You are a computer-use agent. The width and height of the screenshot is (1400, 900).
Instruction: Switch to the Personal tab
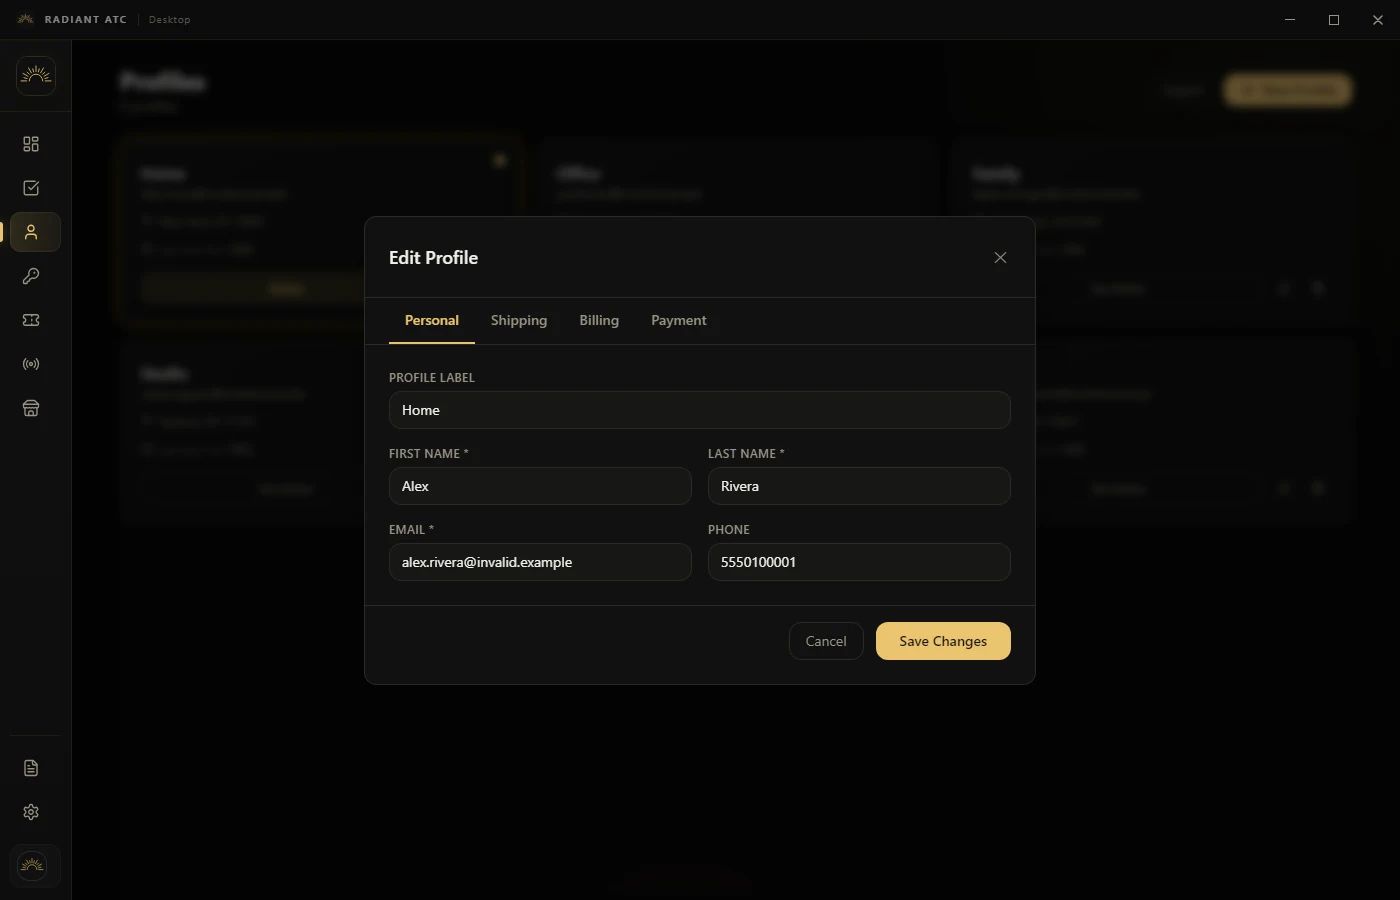click(x=432, y=321)
